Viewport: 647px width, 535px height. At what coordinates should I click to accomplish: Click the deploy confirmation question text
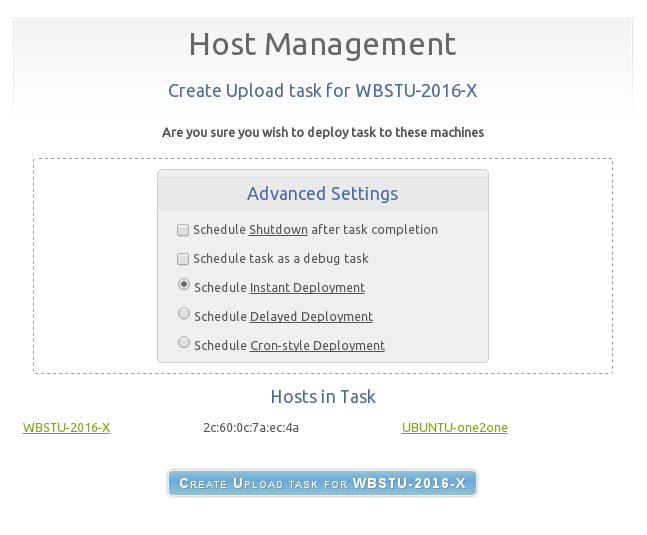tap(322, 132)
